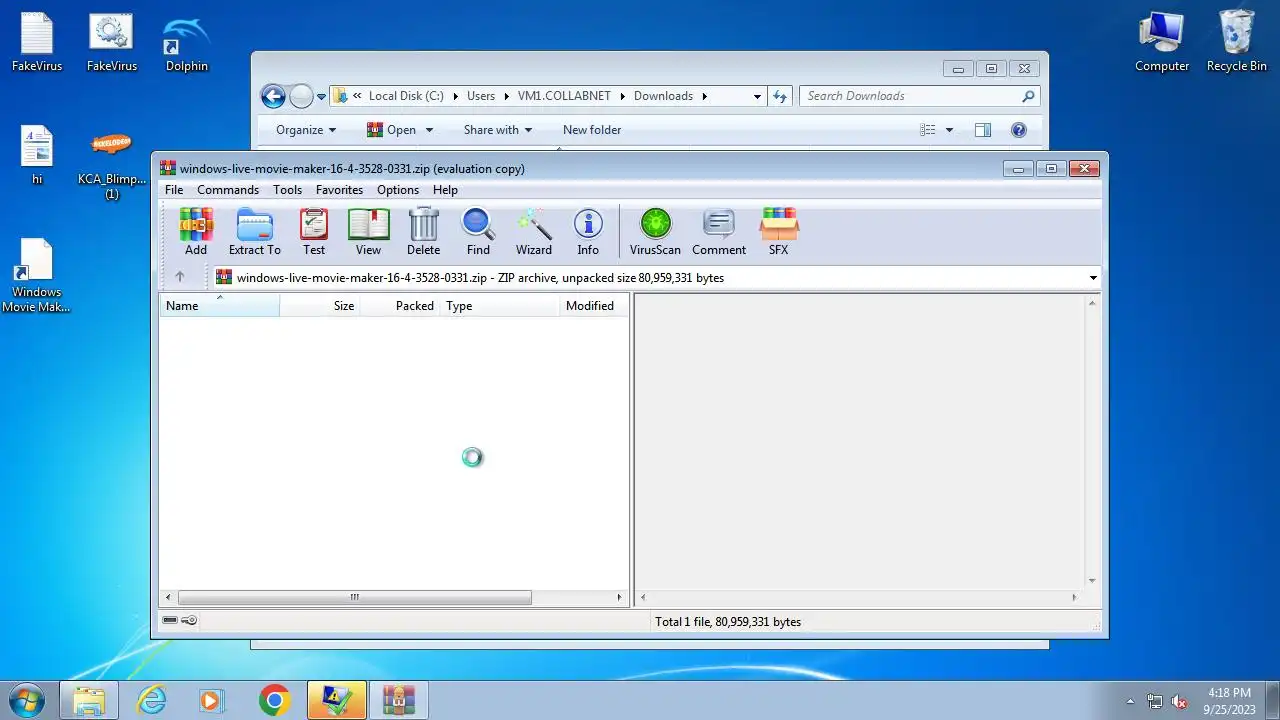Launch the Wizard tool
This screenshot has height=720, width=1280.
[533, 231]
